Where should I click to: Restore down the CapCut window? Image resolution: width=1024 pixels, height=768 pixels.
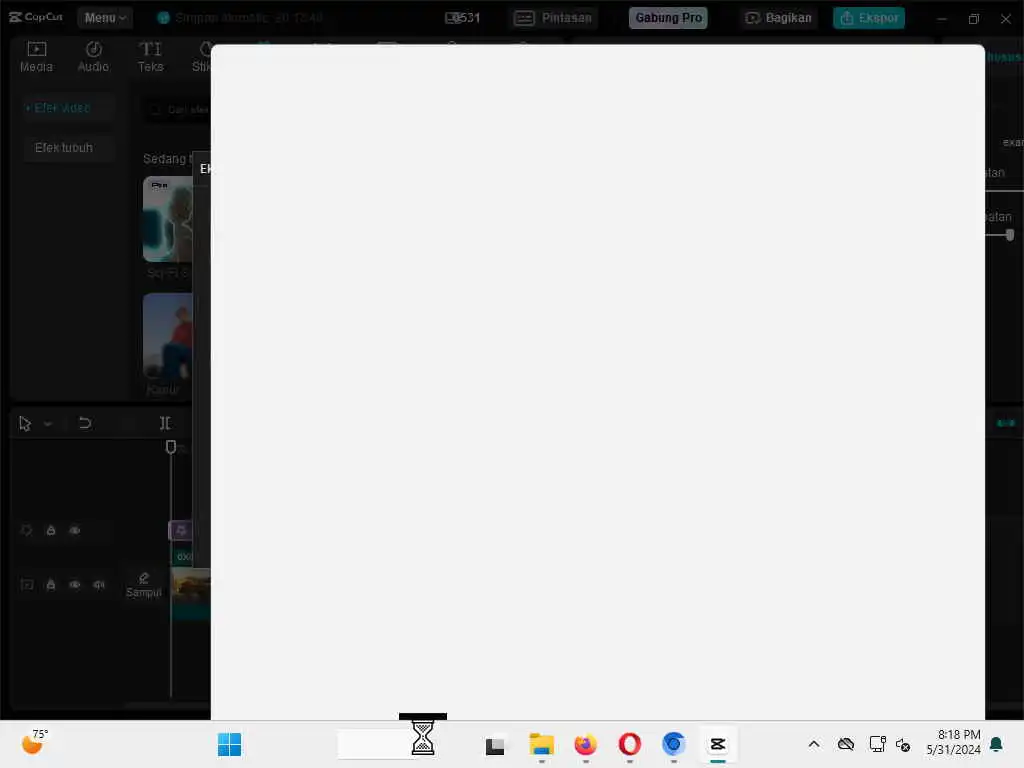pos(974,18)
